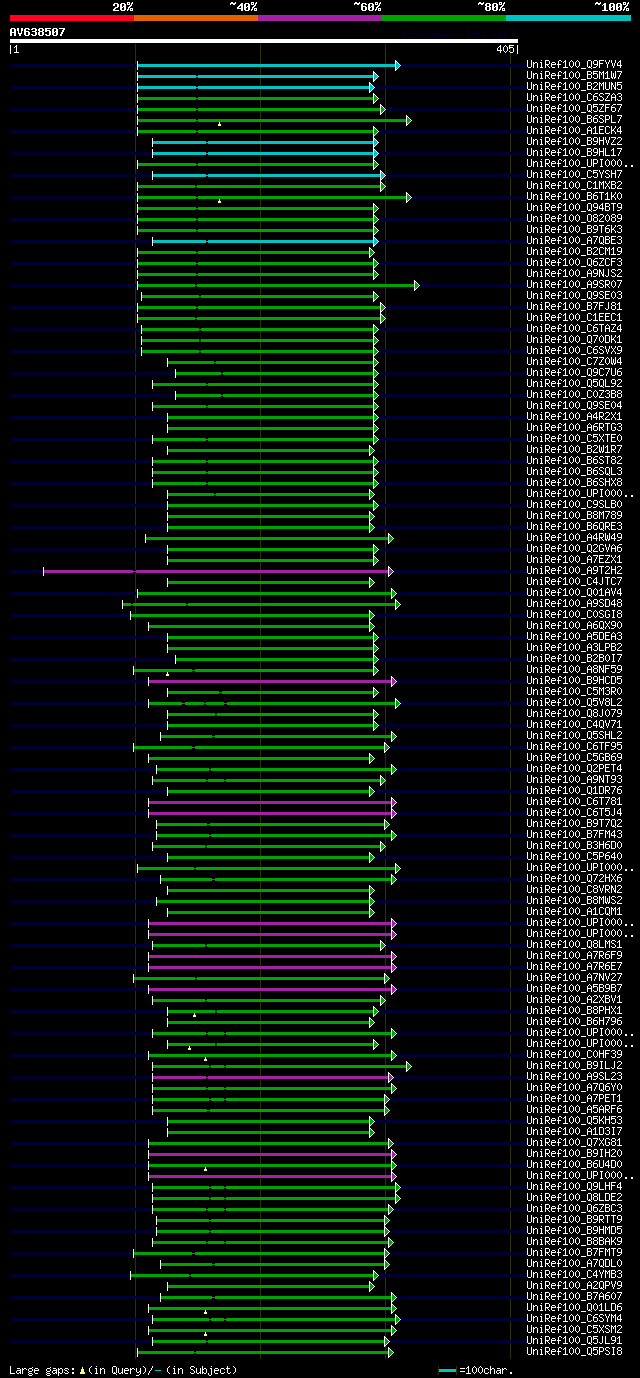640x1378 pixels.
Task: Click the orange ~40% identity legend bar
Action: 196,18
